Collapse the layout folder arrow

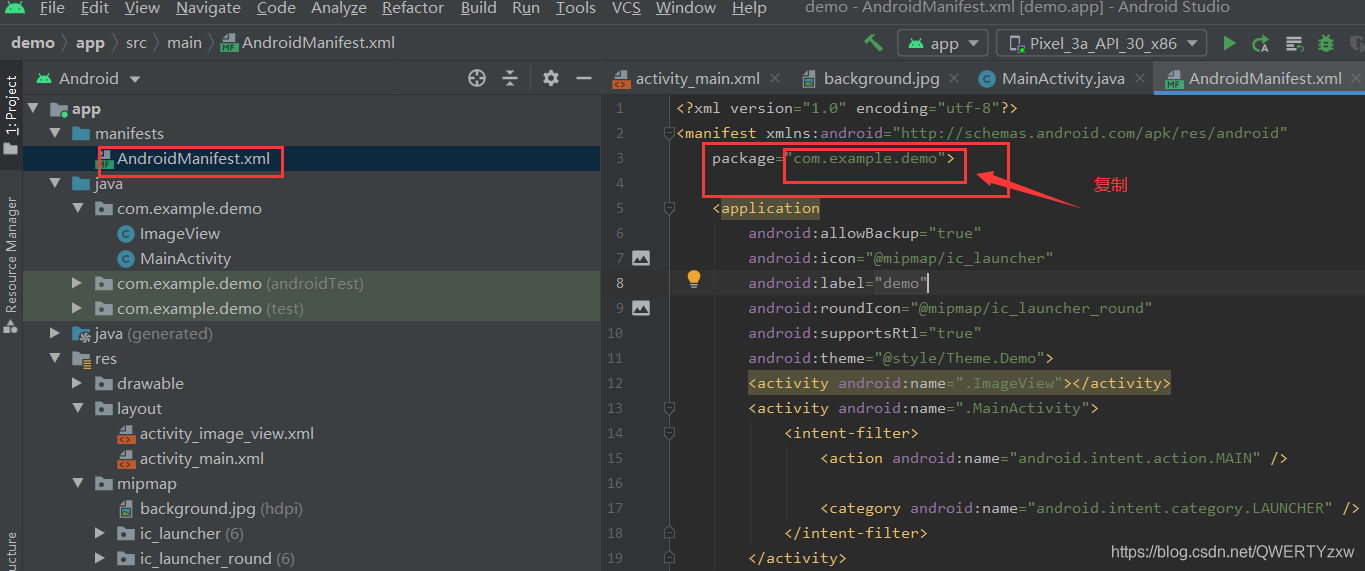[78, 409]
